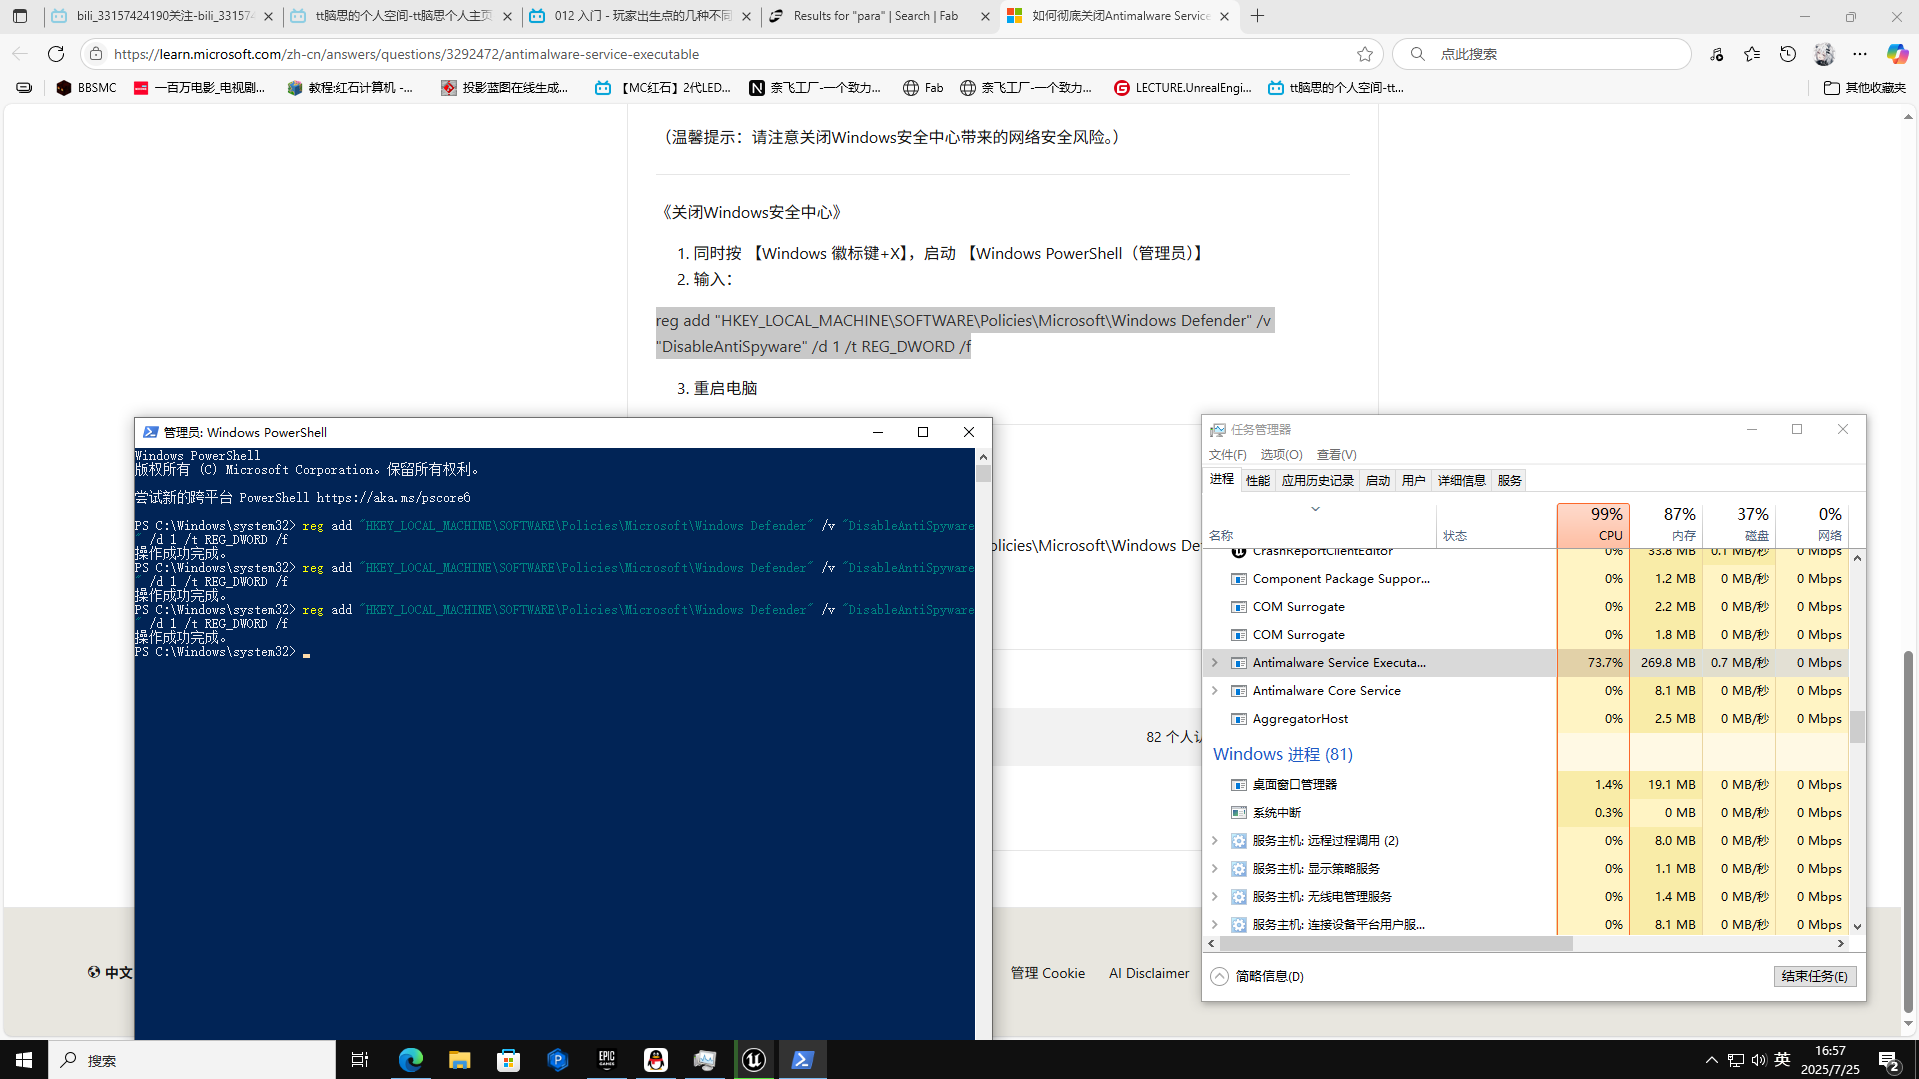The width and height of the screenshot is (1919, 1079).
Task: Open Microsoft Store taskbar icon
Action: point(508,1060)
